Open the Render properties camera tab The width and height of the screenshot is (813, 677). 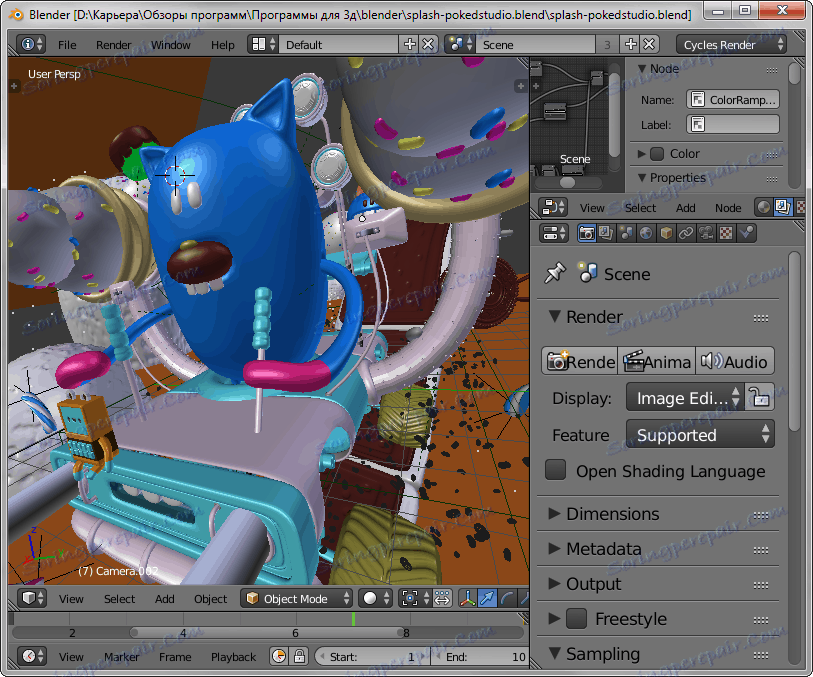(588, 233)
